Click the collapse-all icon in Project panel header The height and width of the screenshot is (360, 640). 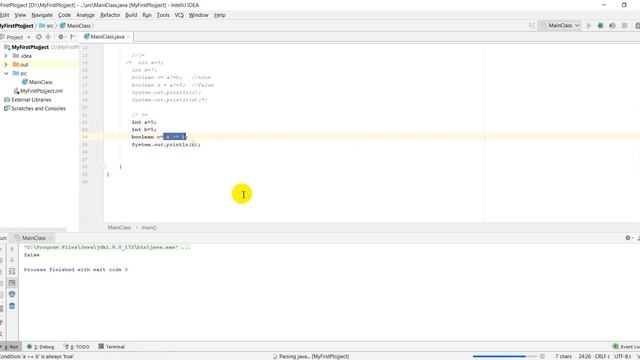pos(48,37)
